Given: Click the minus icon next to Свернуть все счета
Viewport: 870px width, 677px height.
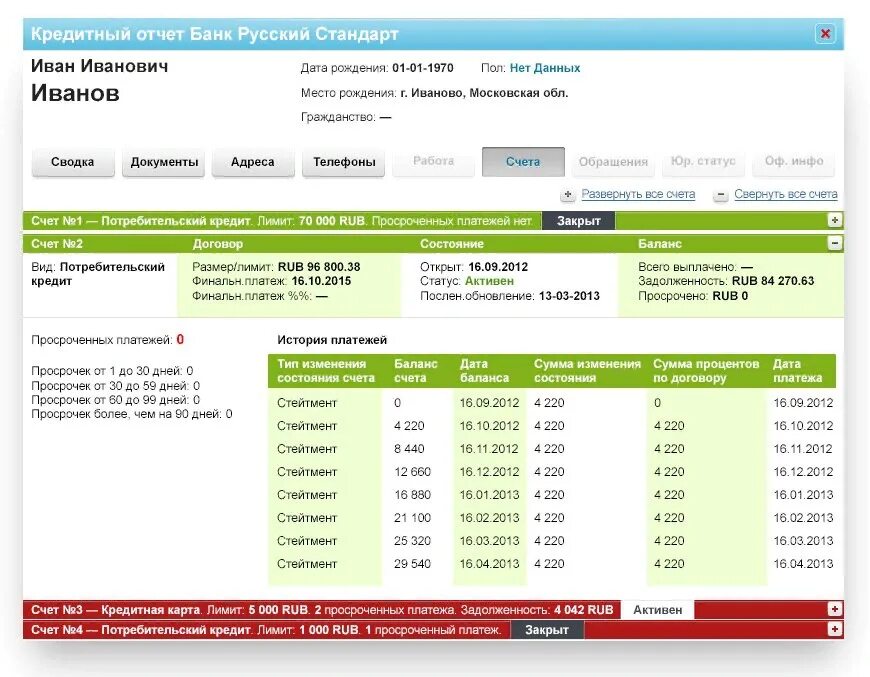Looking at the screenshot, I should pos(720,195).
